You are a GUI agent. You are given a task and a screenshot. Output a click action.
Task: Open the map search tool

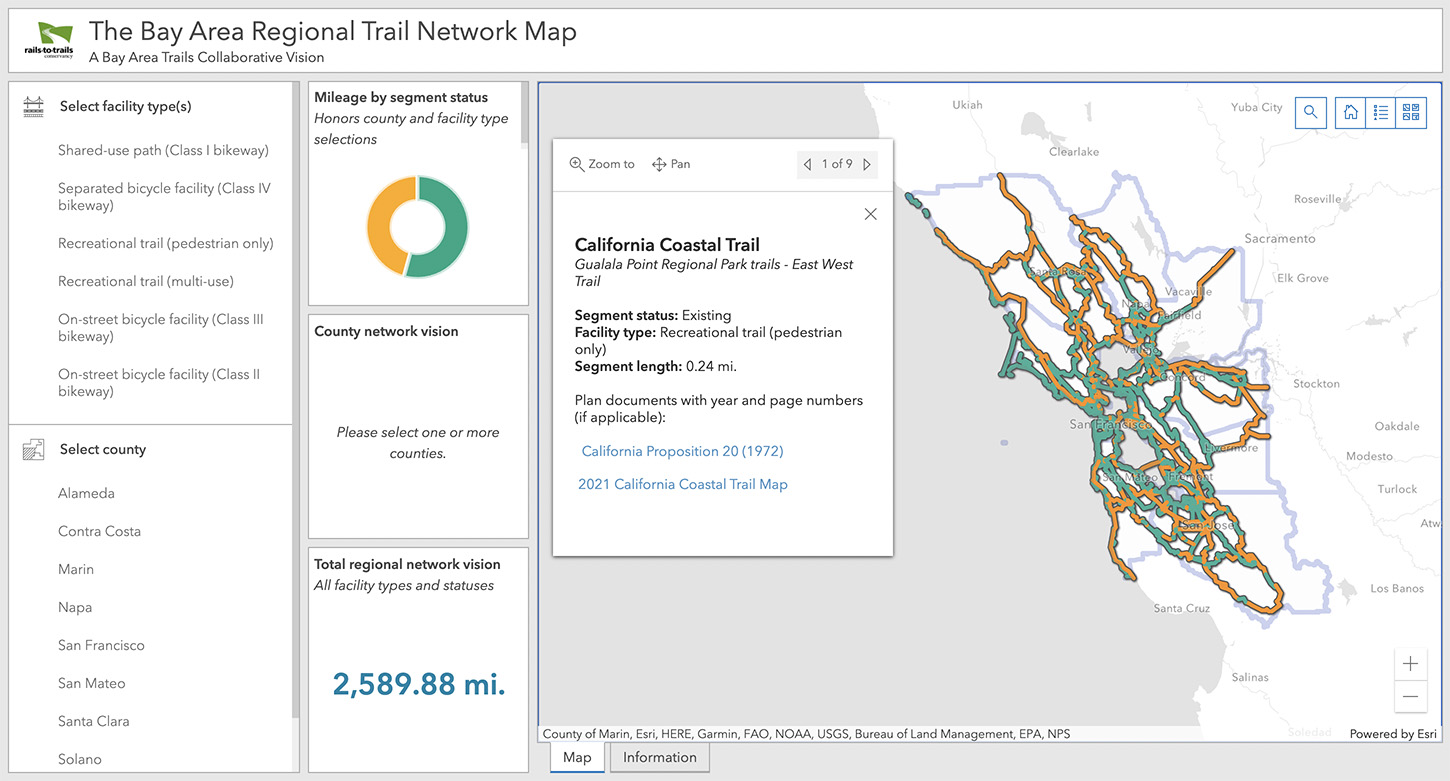tap(1310, 112)
